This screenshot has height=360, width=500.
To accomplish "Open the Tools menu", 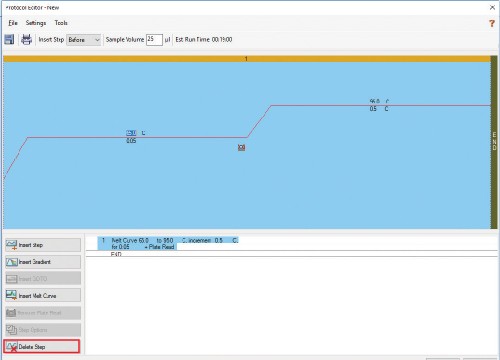I will tap(61, 23).
